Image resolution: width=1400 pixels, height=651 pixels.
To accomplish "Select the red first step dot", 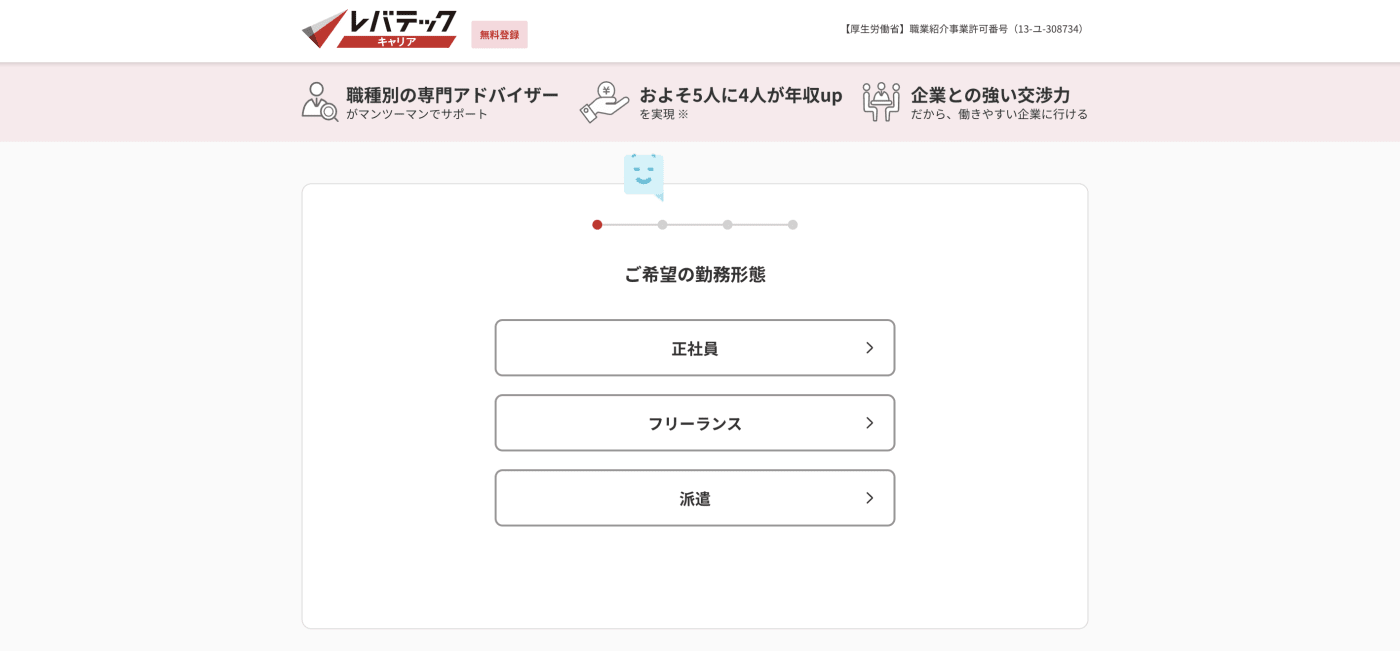I will tap(597, 225).
